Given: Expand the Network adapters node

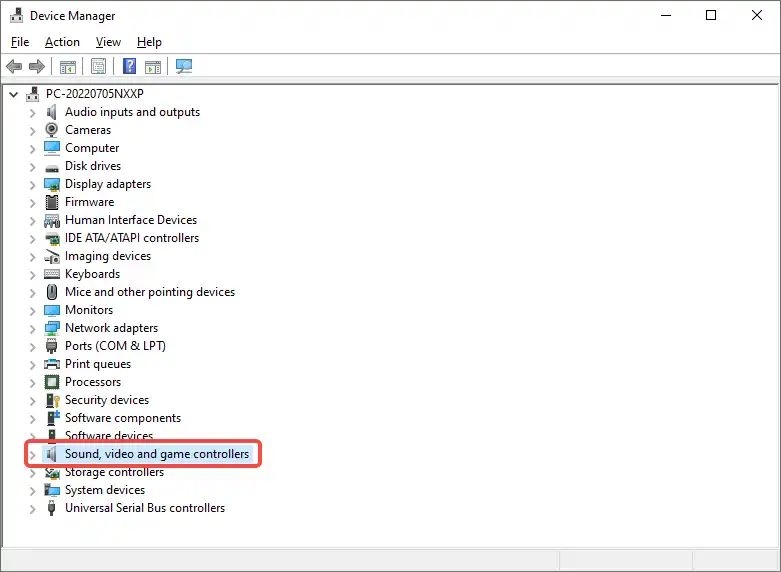Looking at the screenshot, I should (x=32, y=328).
